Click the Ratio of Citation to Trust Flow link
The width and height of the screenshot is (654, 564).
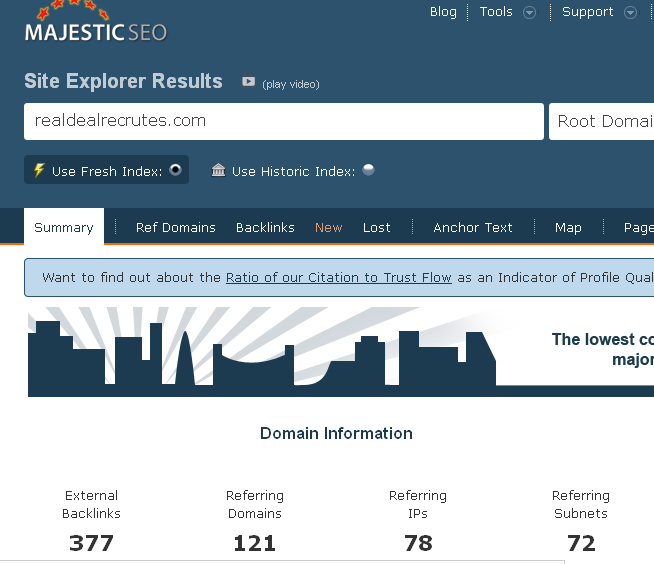click(339, 277)
